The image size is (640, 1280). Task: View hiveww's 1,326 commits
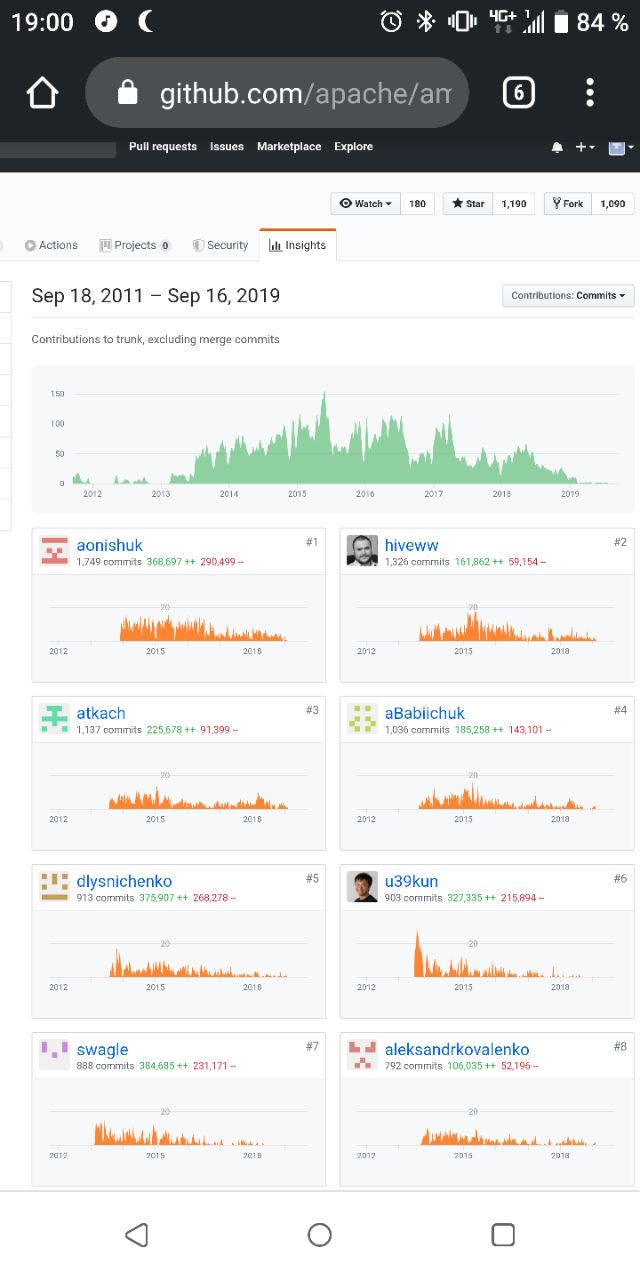(x=417, y=562)
